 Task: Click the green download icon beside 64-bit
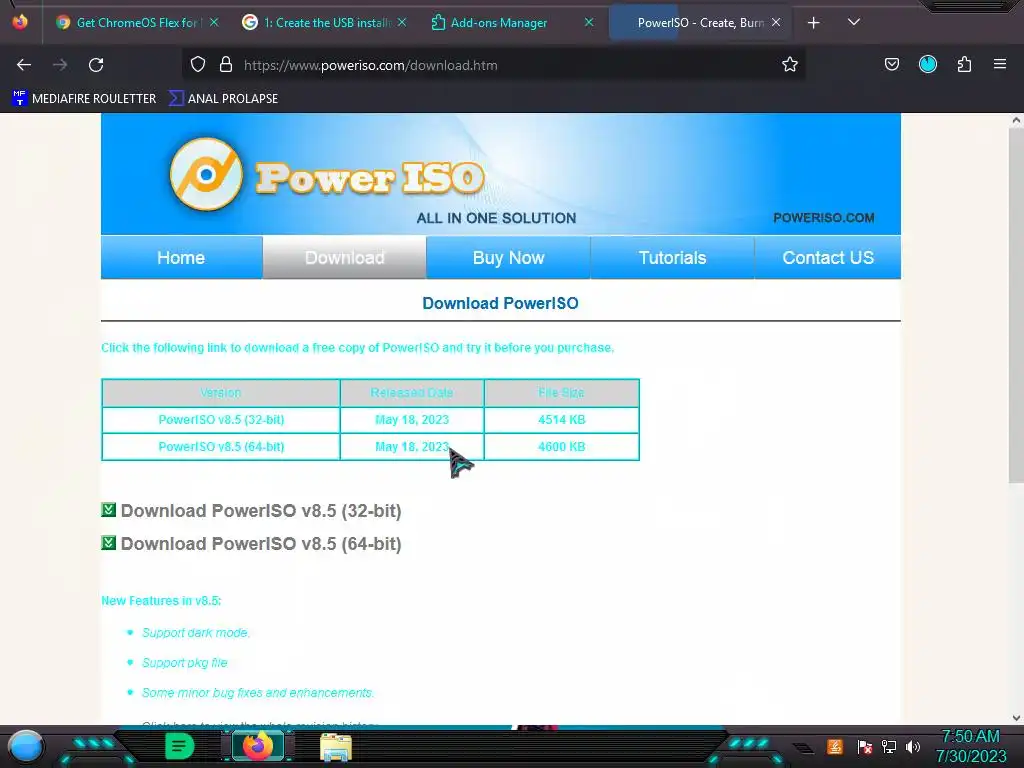pos(108,543)
